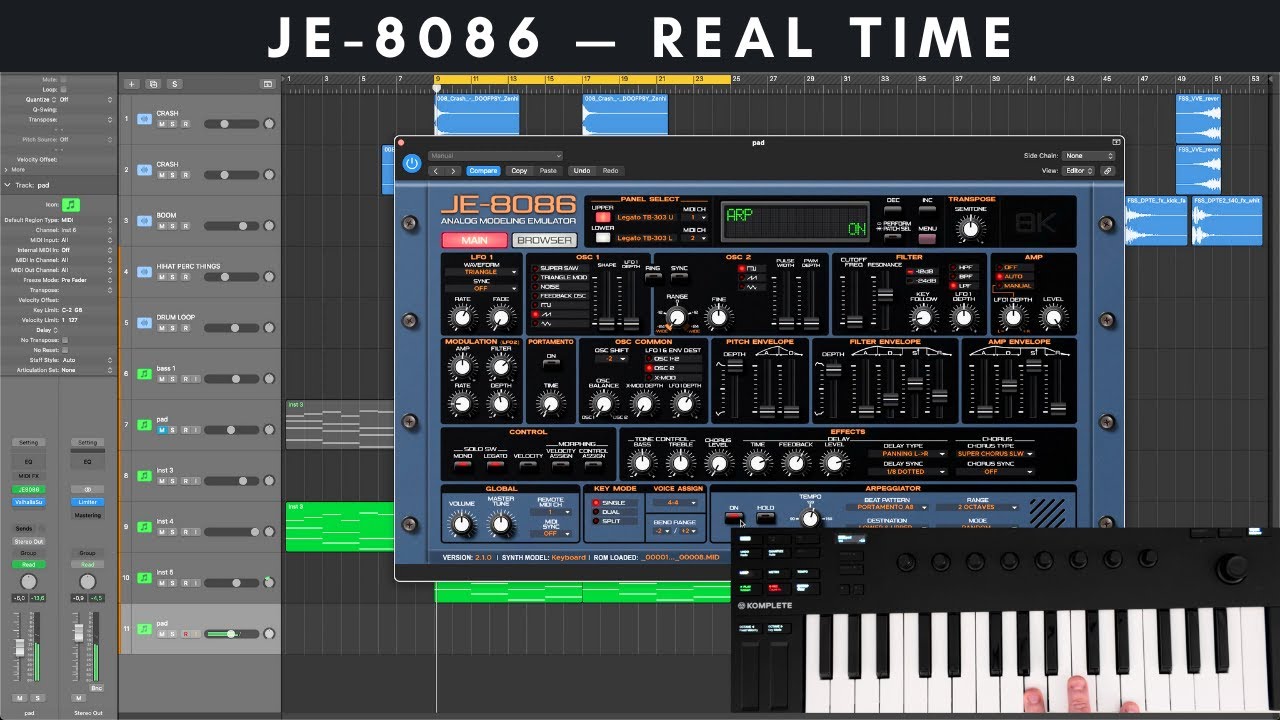
Task: Toggle PORTAMENTO ON switch
Action: pyautogui.click(x=549, y=365)
